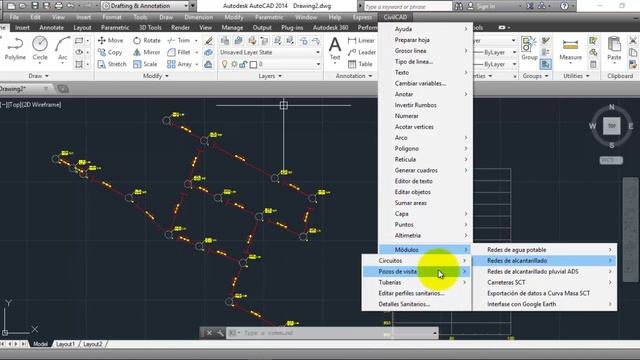The height and width of the screenshot is (360, 640).
Task: Toggle layer 0 lock padlock icon
Action: [x=243, y=64]
